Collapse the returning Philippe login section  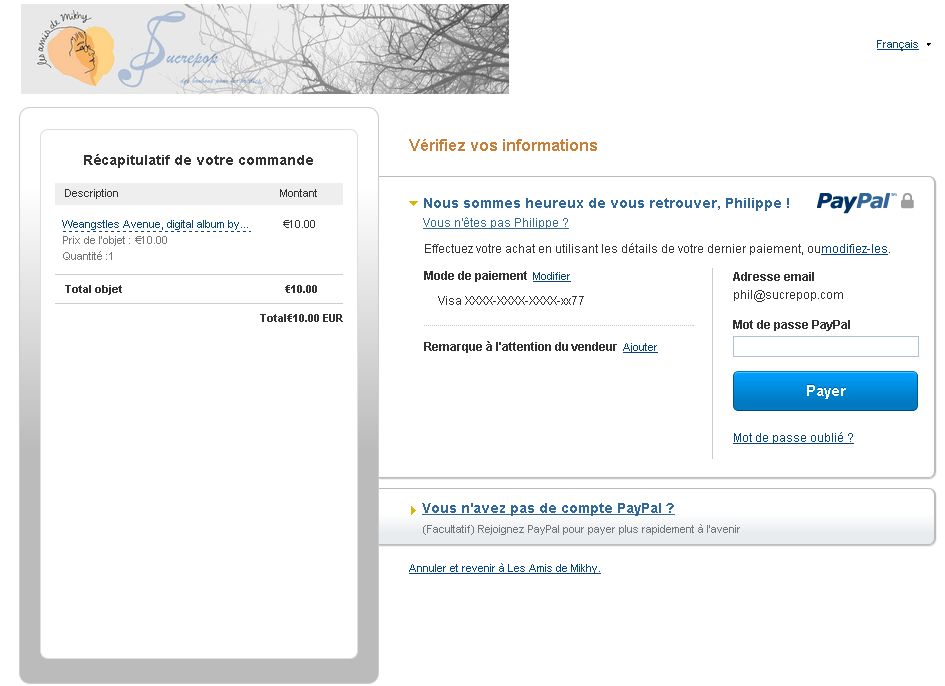tap(414, 204)
